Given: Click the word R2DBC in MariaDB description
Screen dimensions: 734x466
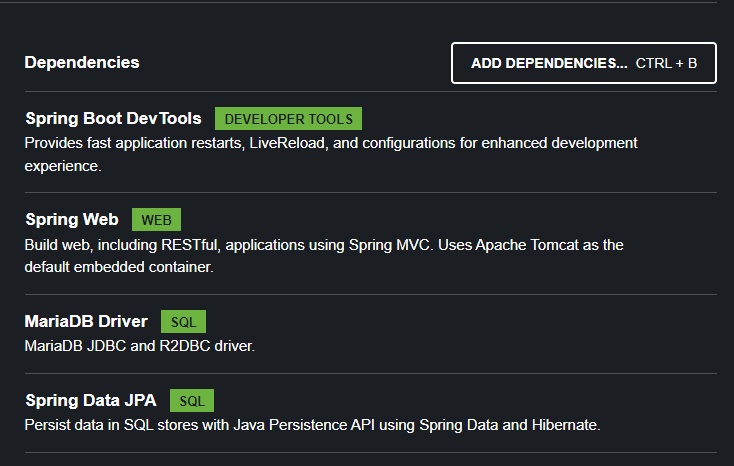Looking at the screenshot, I should (x=189, y=346).
